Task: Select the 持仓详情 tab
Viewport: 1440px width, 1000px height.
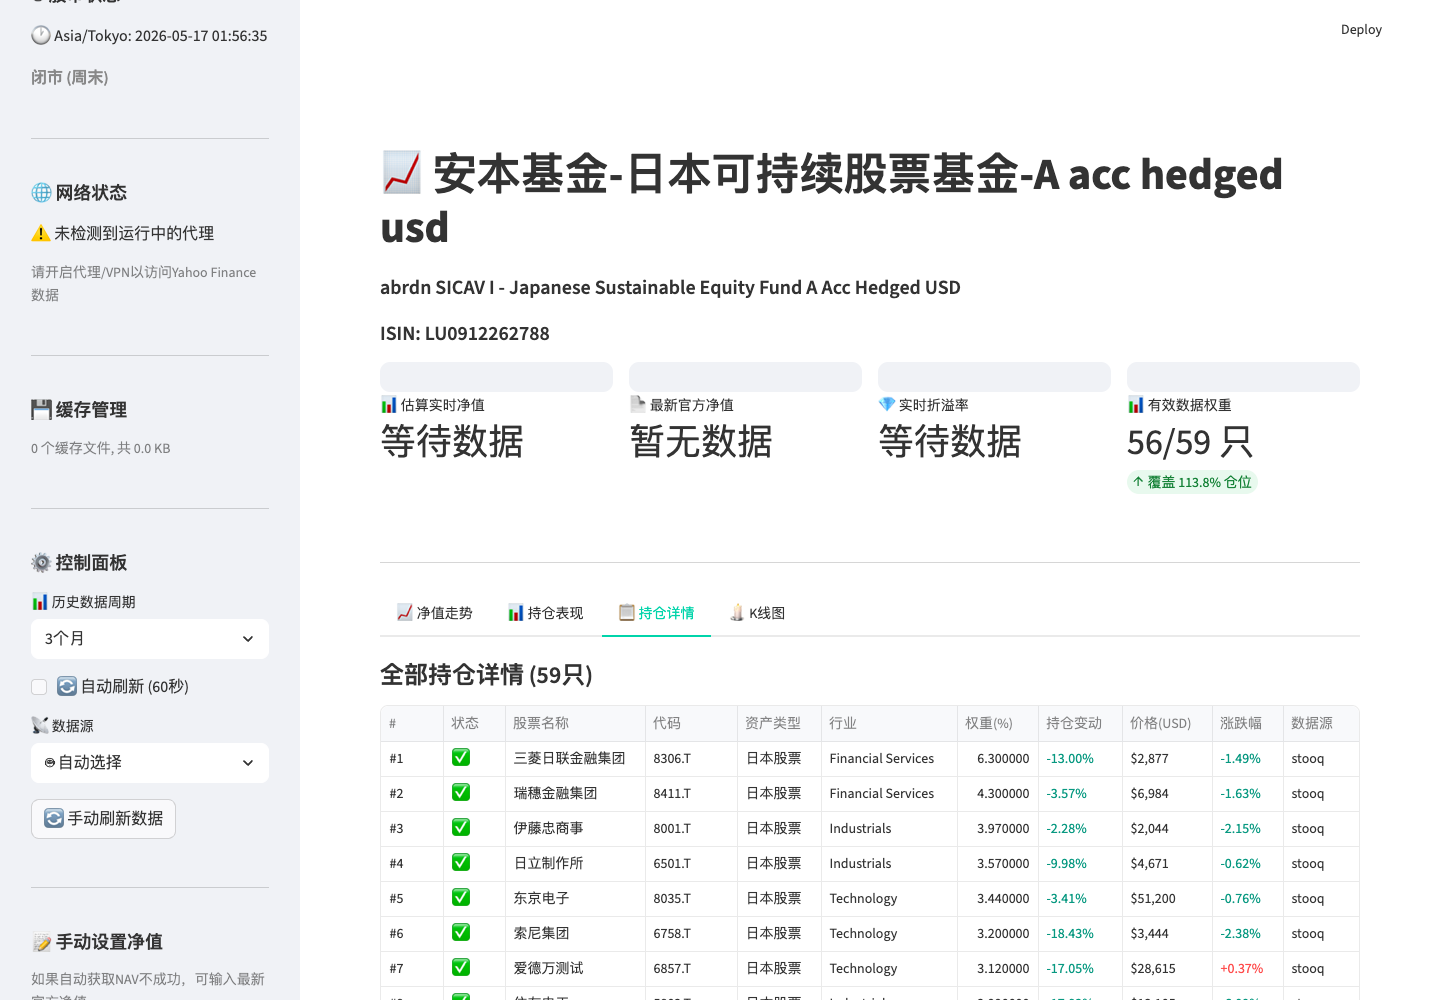Action: [x=656, y=613]
